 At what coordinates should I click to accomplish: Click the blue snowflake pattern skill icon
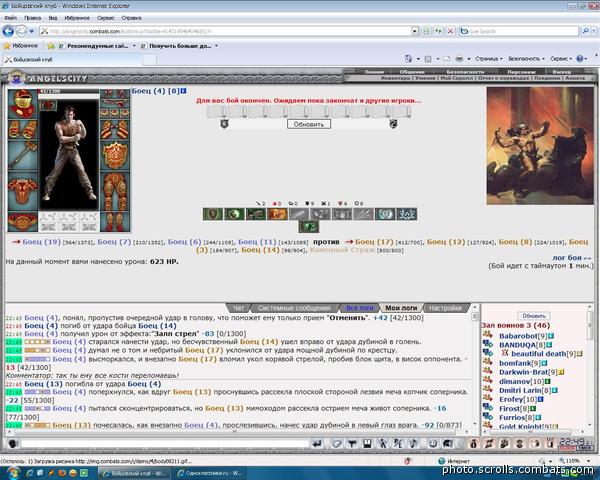coord(407,214)
